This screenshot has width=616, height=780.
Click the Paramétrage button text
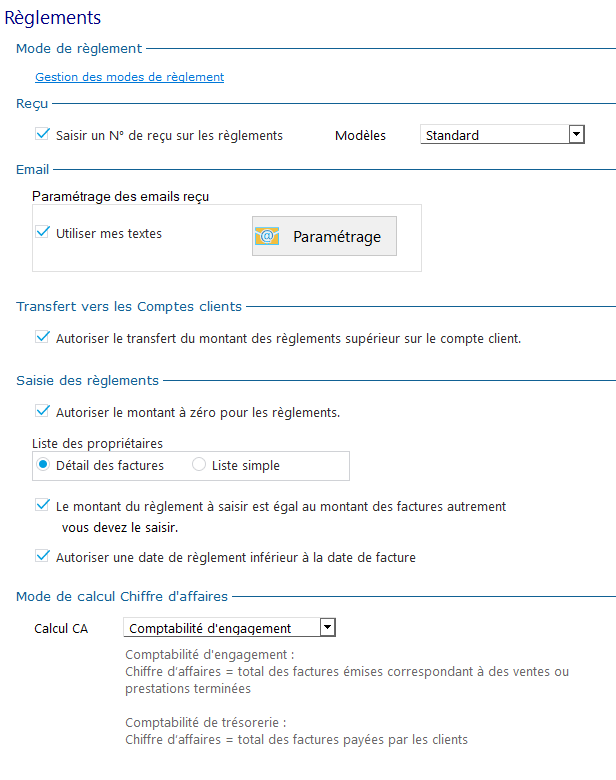click(x=337, y=237)
